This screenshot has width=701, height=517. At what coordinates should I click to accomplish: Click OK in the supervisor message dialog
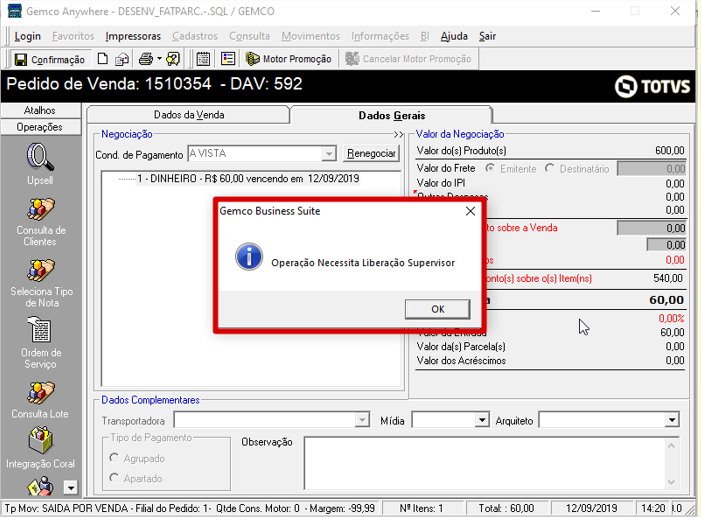(x=438, y=309)
